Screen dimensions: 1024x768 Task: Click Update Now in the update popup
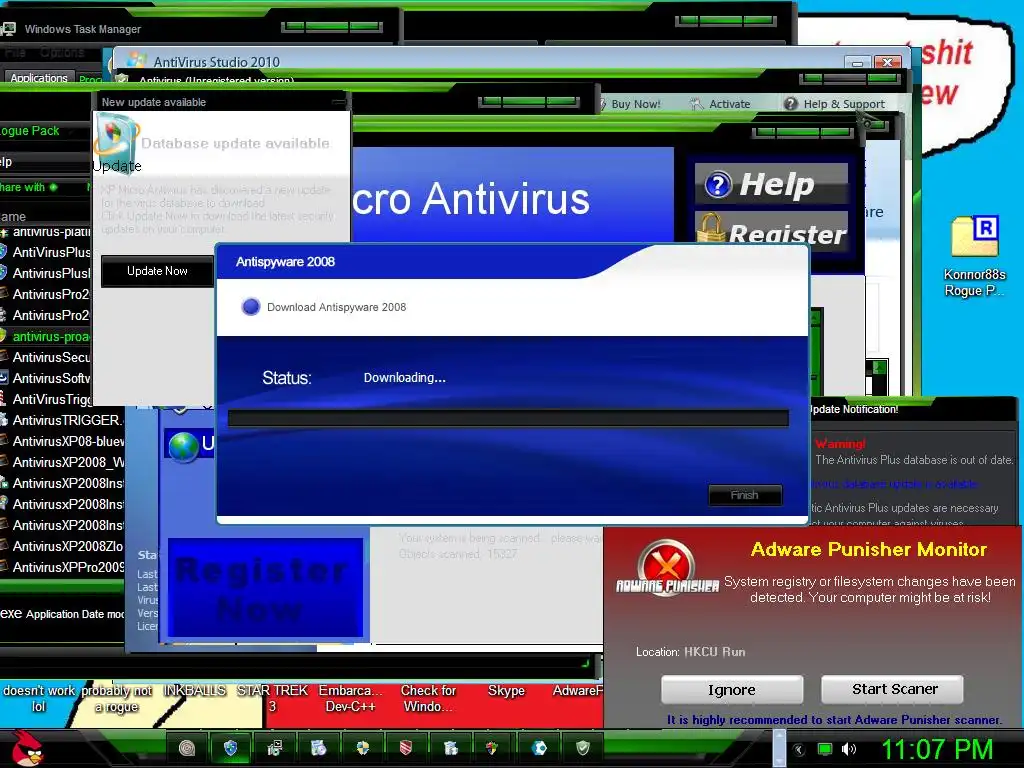click(x=157, y=271)
